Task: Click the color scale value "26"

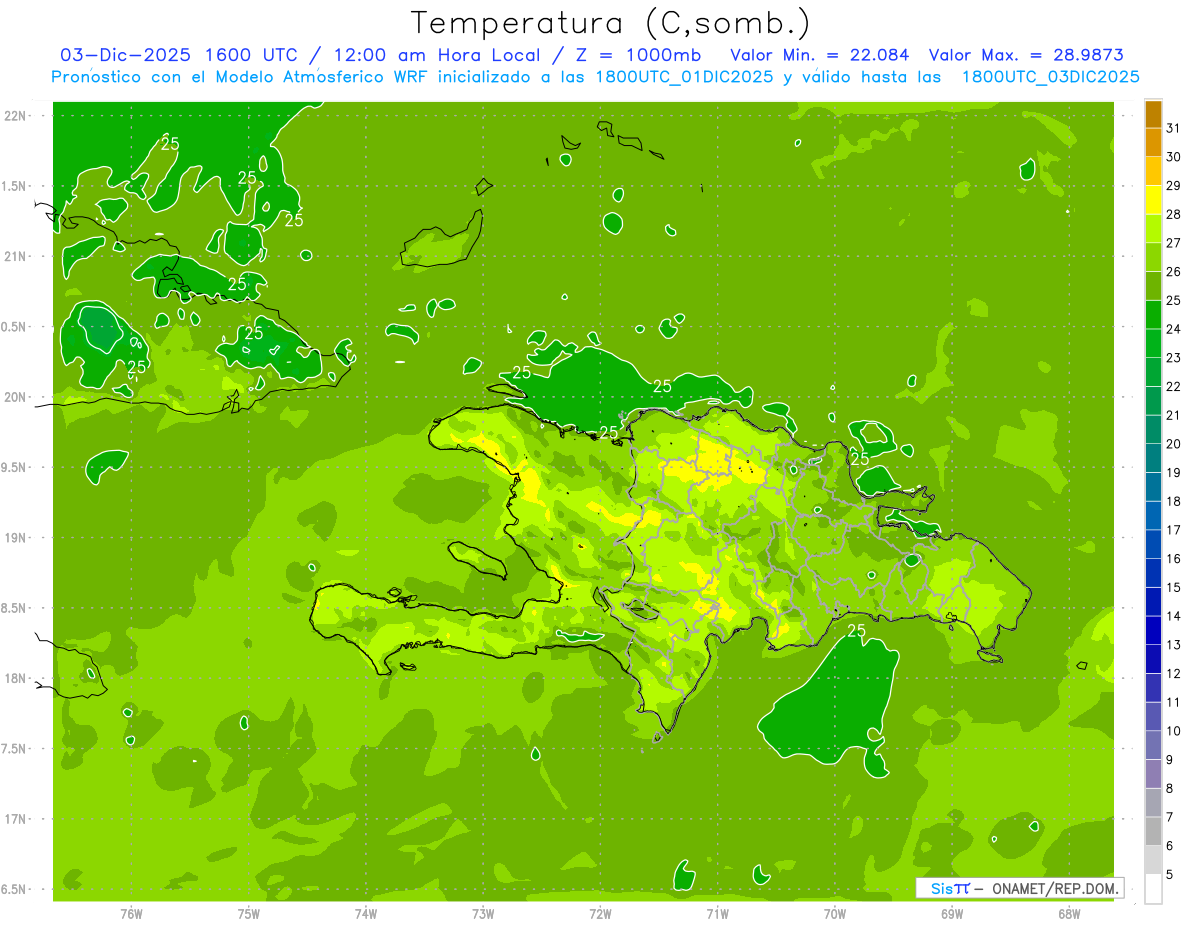Action: [x=1174, y=272]
